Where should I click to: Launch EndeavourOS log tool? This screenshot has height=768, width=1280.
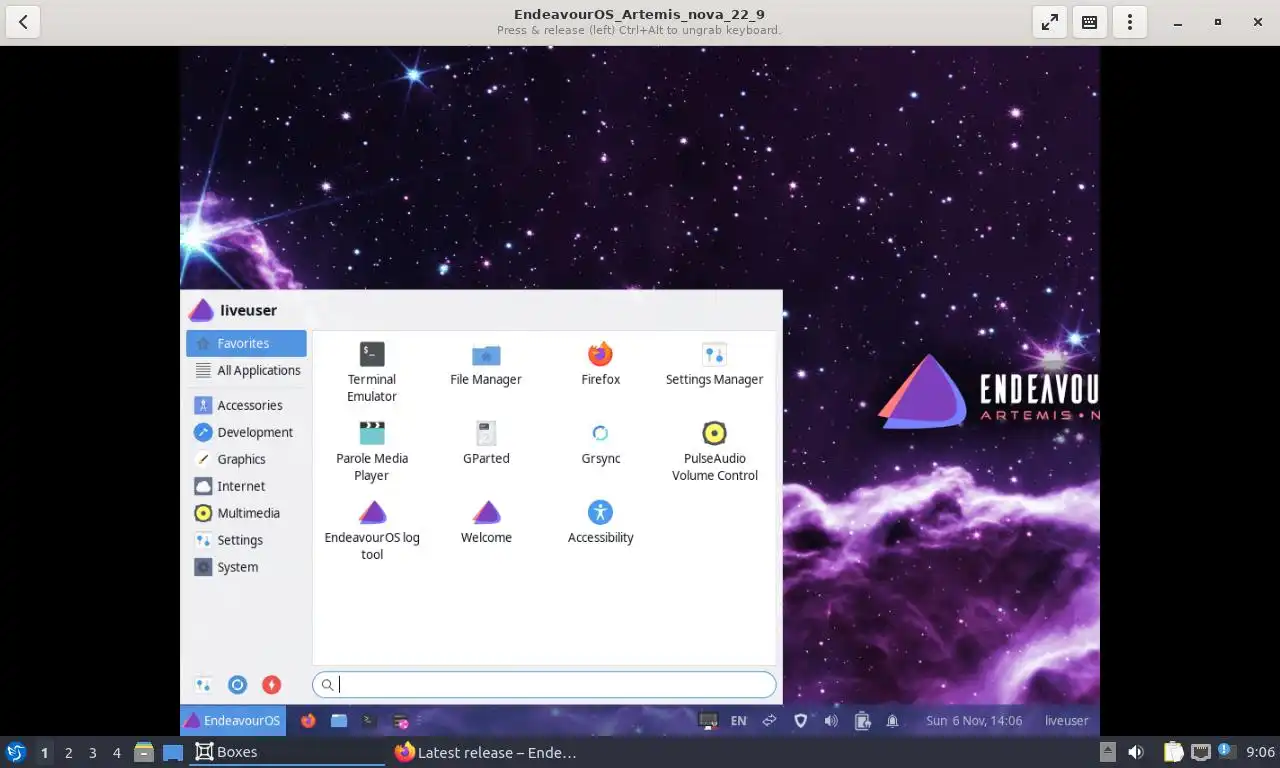pos(372,530)
